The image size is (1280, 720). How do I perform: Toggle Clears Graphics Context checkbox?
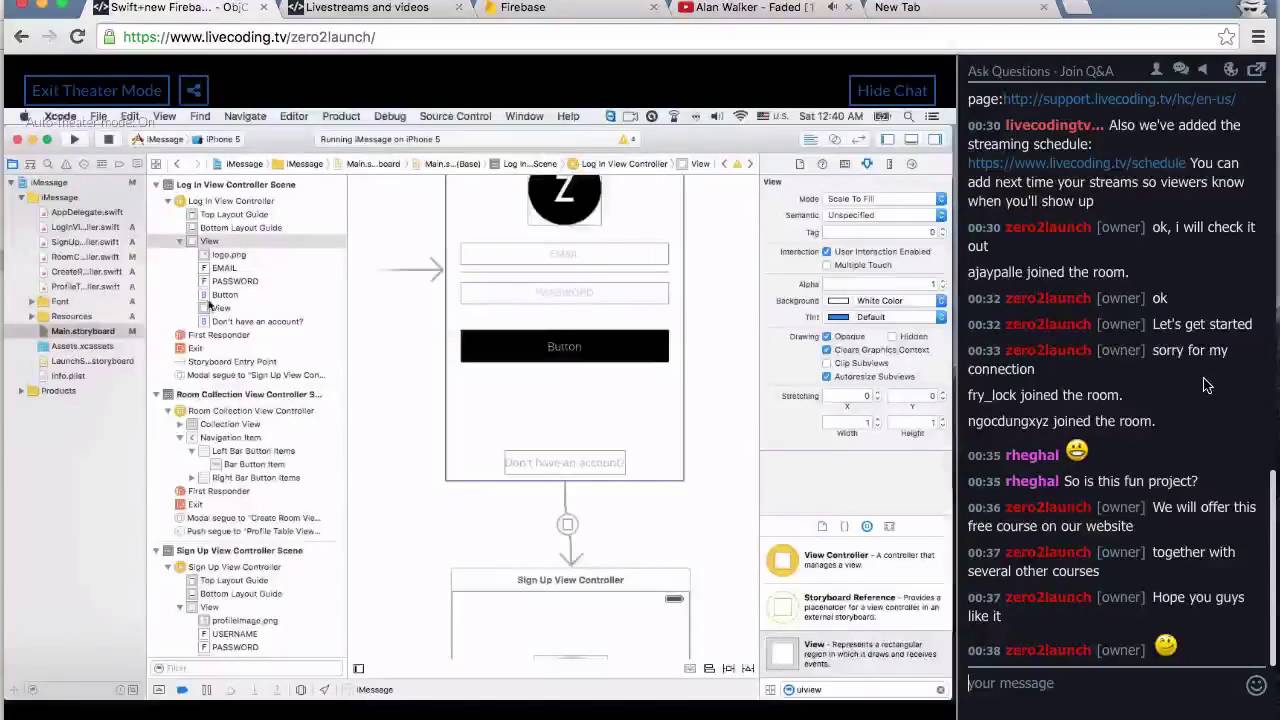[826, 350]
